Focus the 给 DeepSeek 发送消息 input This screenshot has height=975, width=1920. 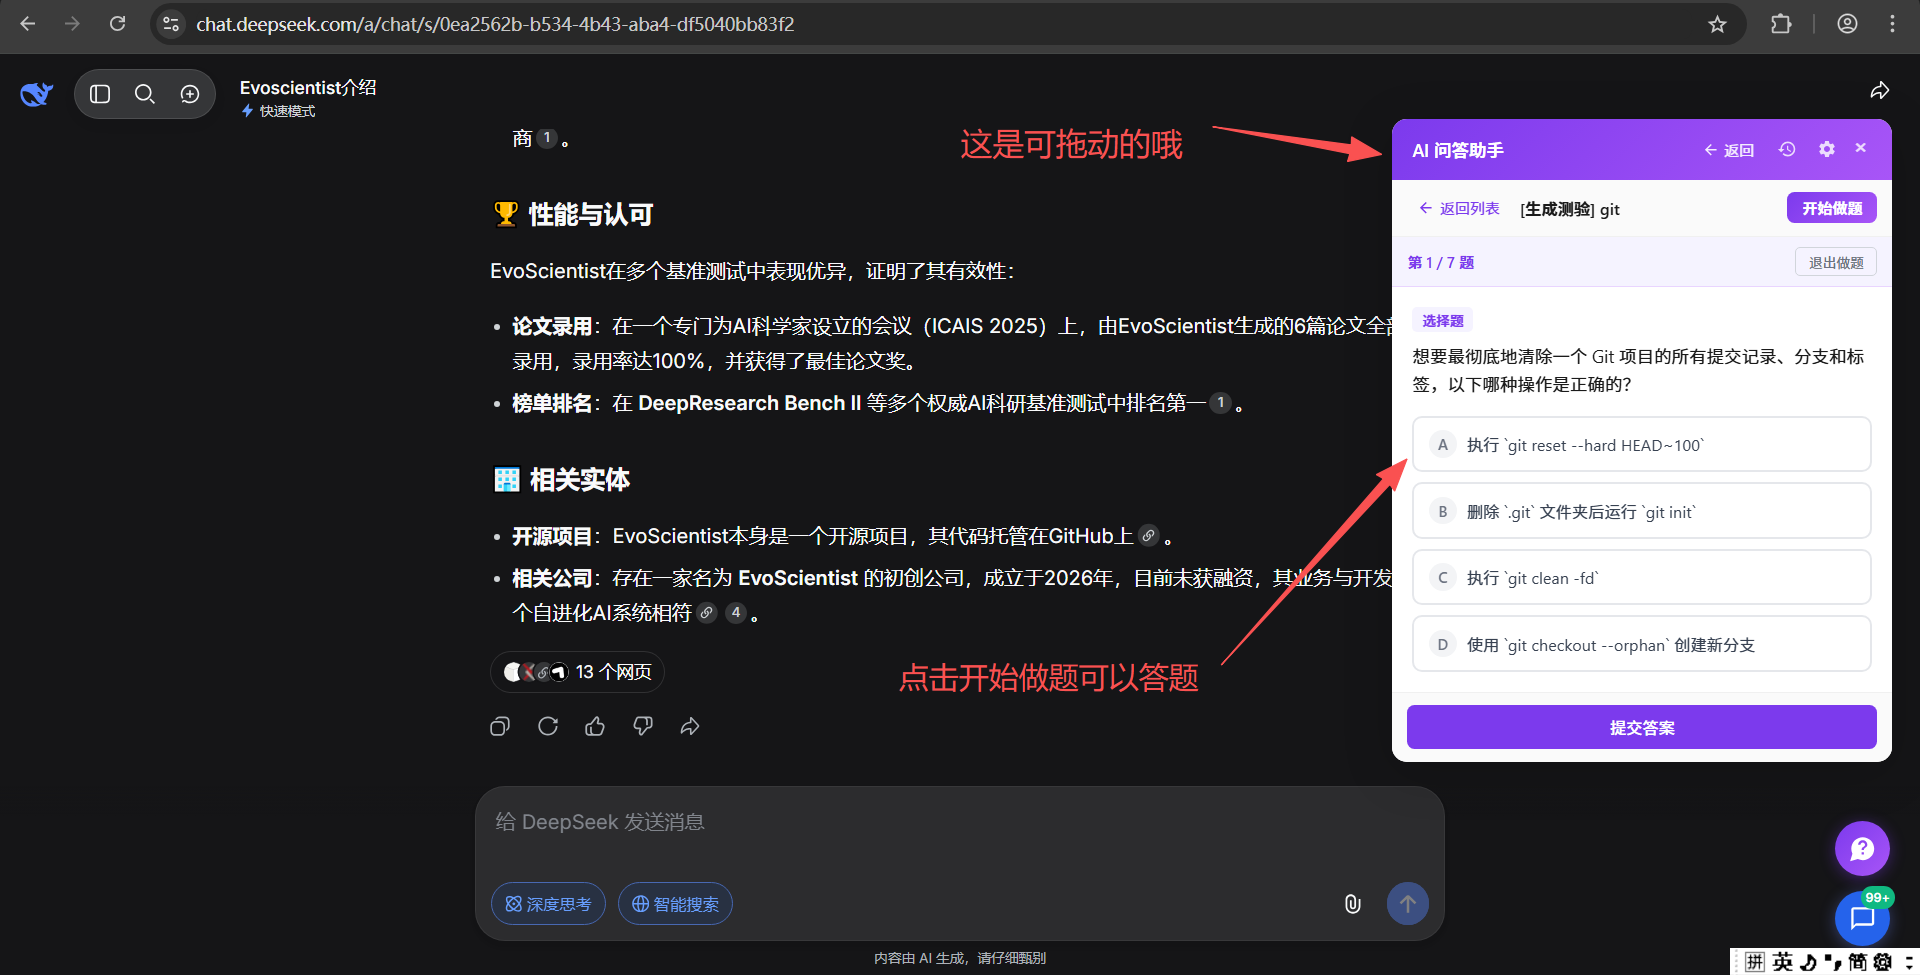point(960,823)
